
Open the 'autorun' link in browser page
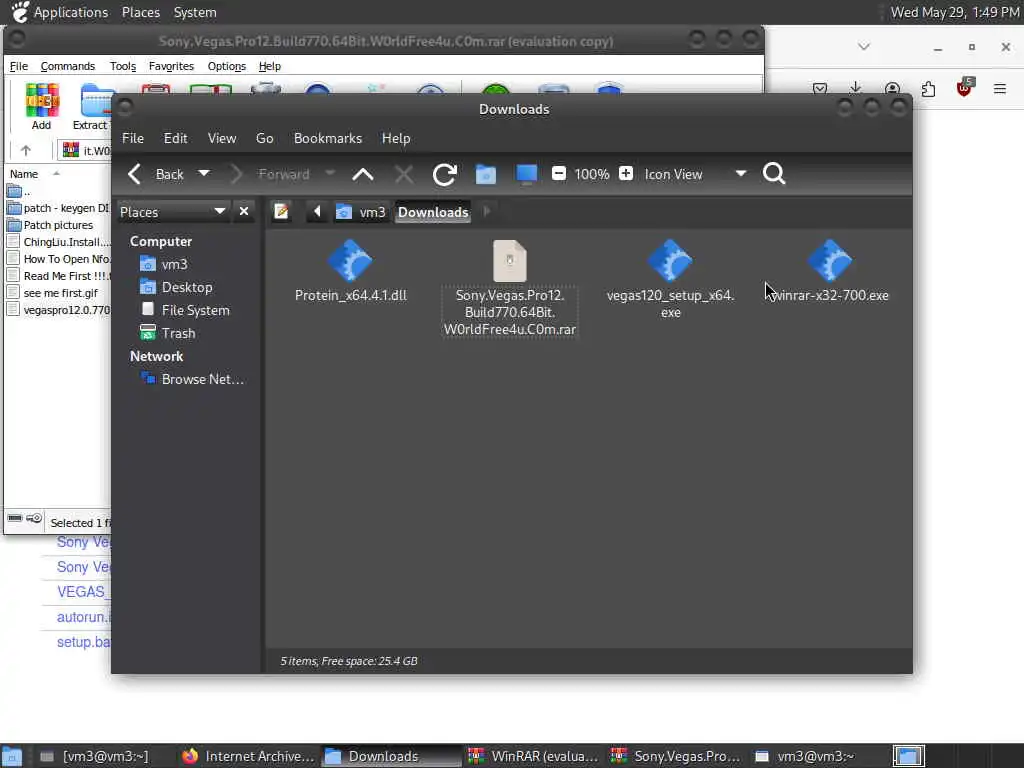(x=84, y=617)
